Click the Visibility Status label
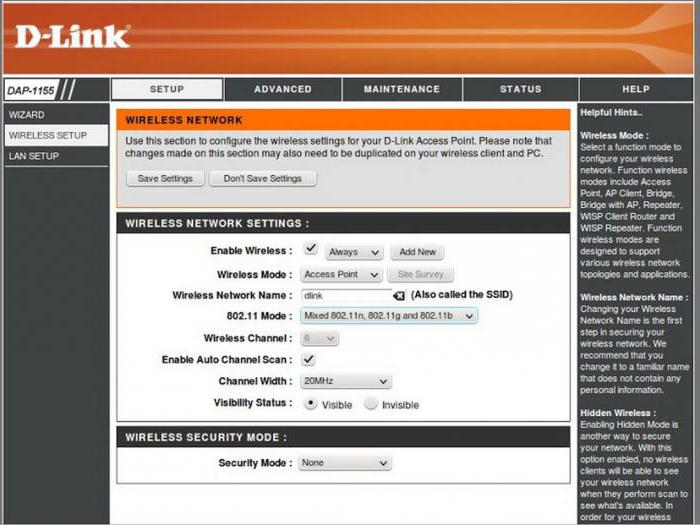This screenshot has width=700, height=525. click(x=253, y=403)
